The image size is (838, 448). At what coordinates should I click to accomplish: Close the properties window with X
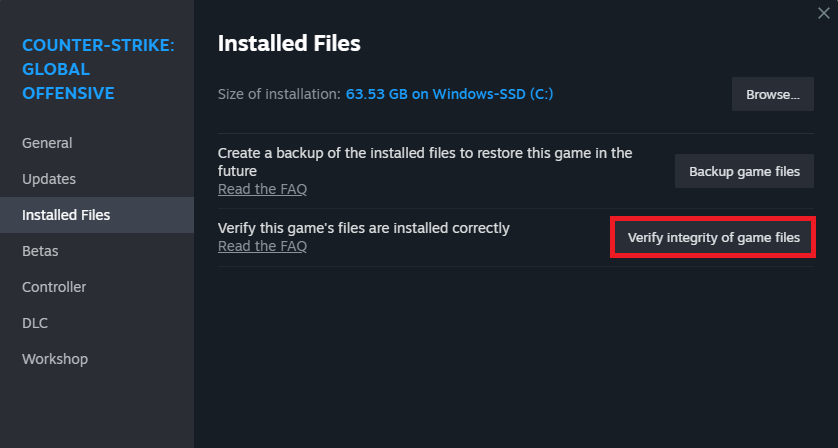point(822,11)
